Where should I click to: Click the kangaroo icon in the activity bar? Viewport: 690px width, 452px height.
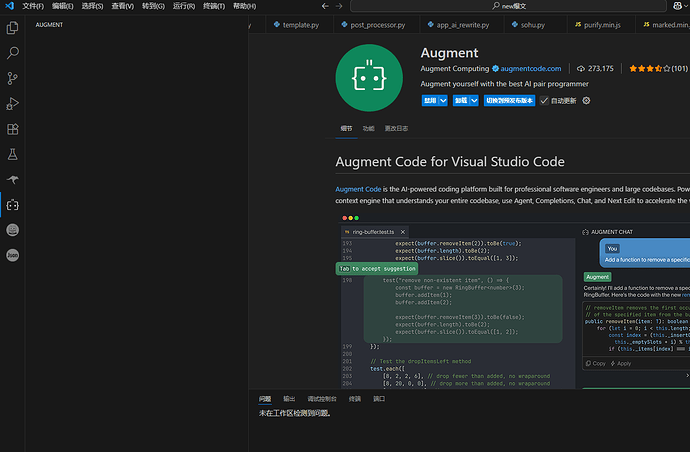point(12,180)
